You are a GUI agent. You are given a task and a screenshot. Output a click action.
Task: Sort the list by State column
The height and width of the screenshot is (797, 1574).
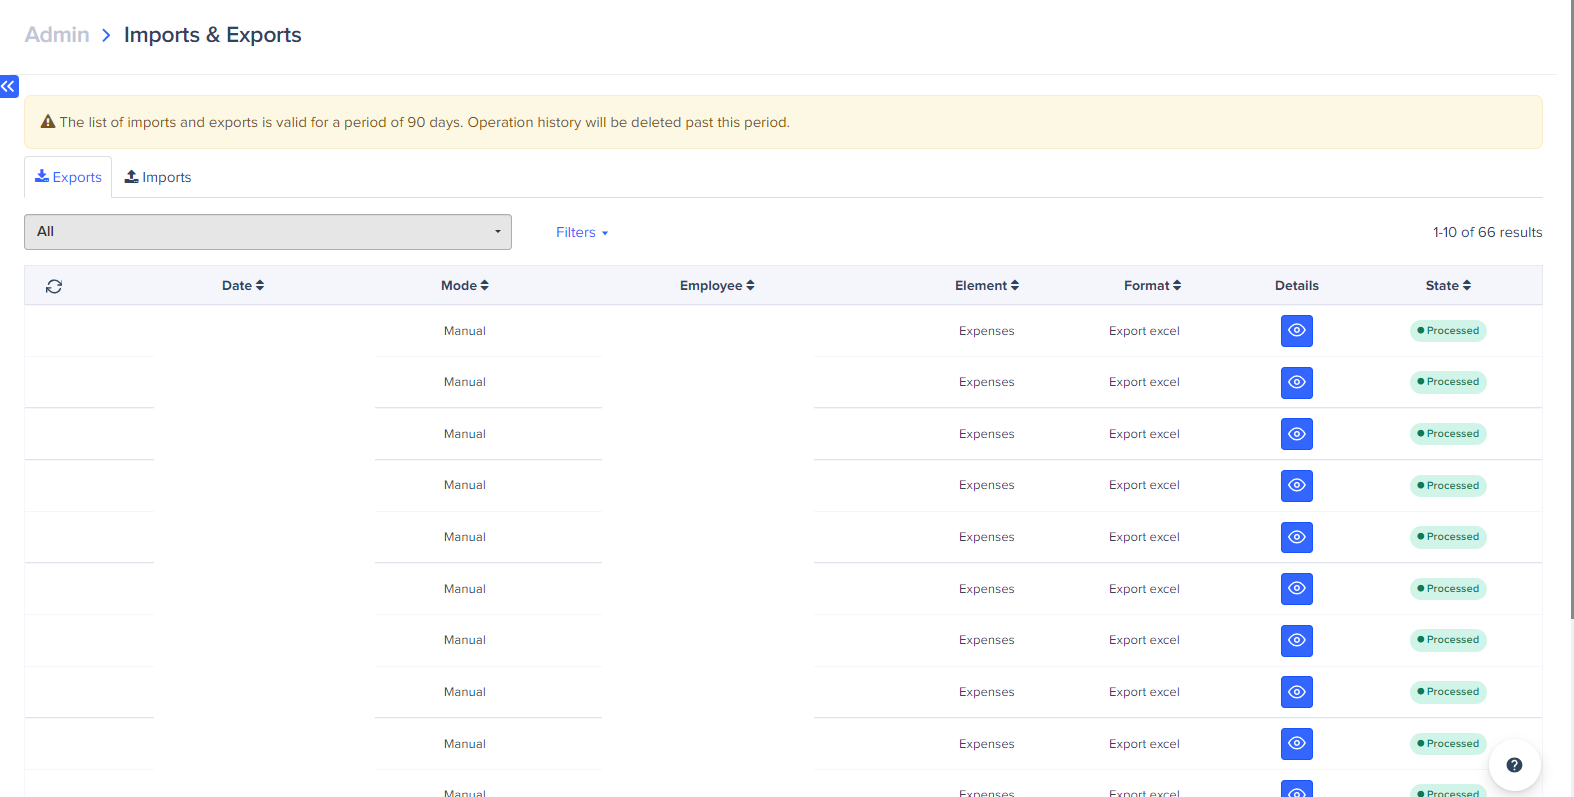click(x=1448, y=286)
